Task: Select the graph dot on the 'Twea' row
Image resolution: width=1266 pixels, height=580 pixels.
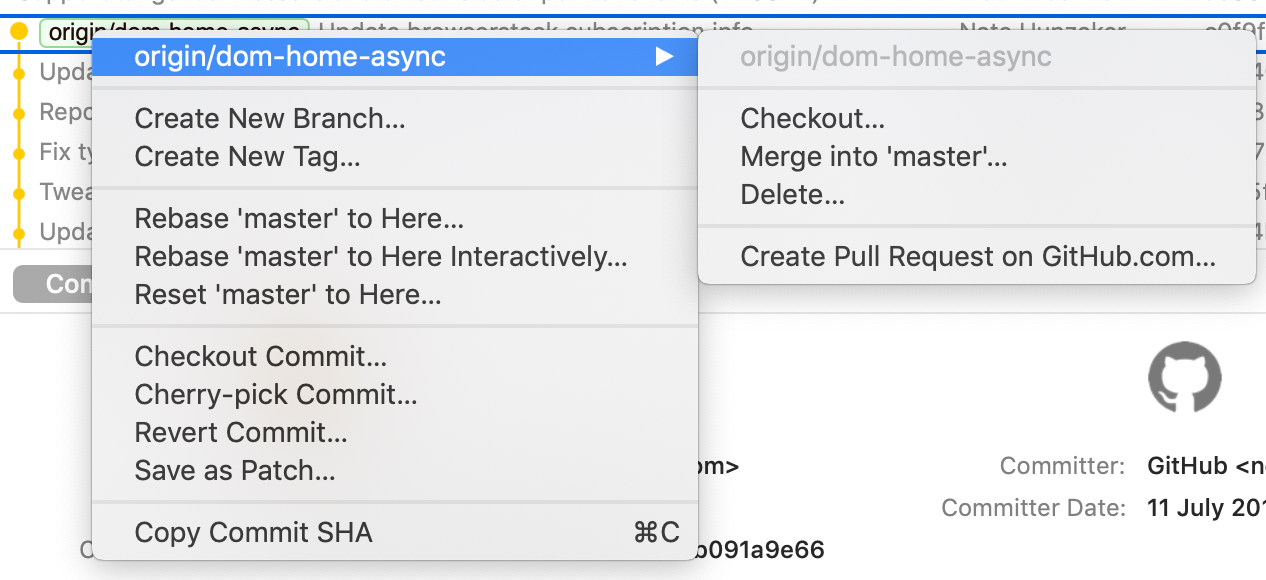Action: coord(19,192)
